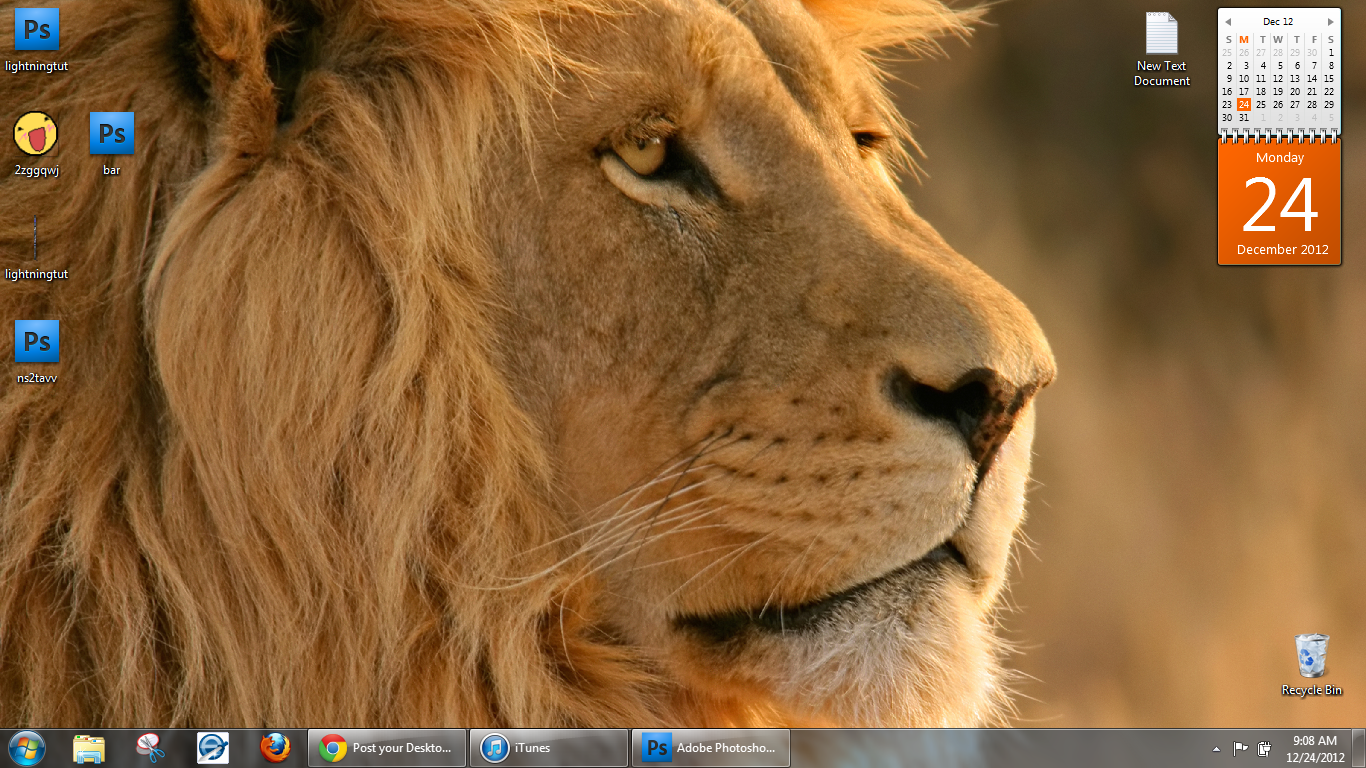
Task: Click the 'Dec 12' calendar header
Action: coord(1278,21)
